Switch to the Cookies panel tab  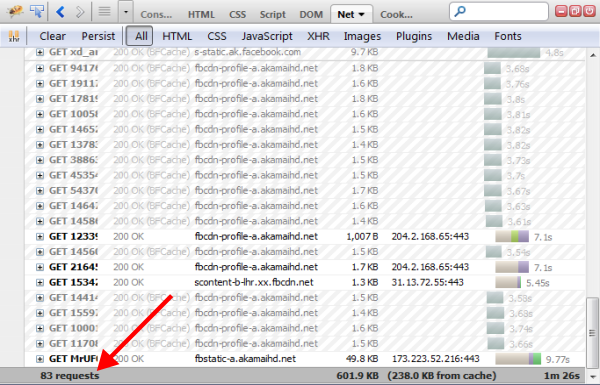pos(396,15)
